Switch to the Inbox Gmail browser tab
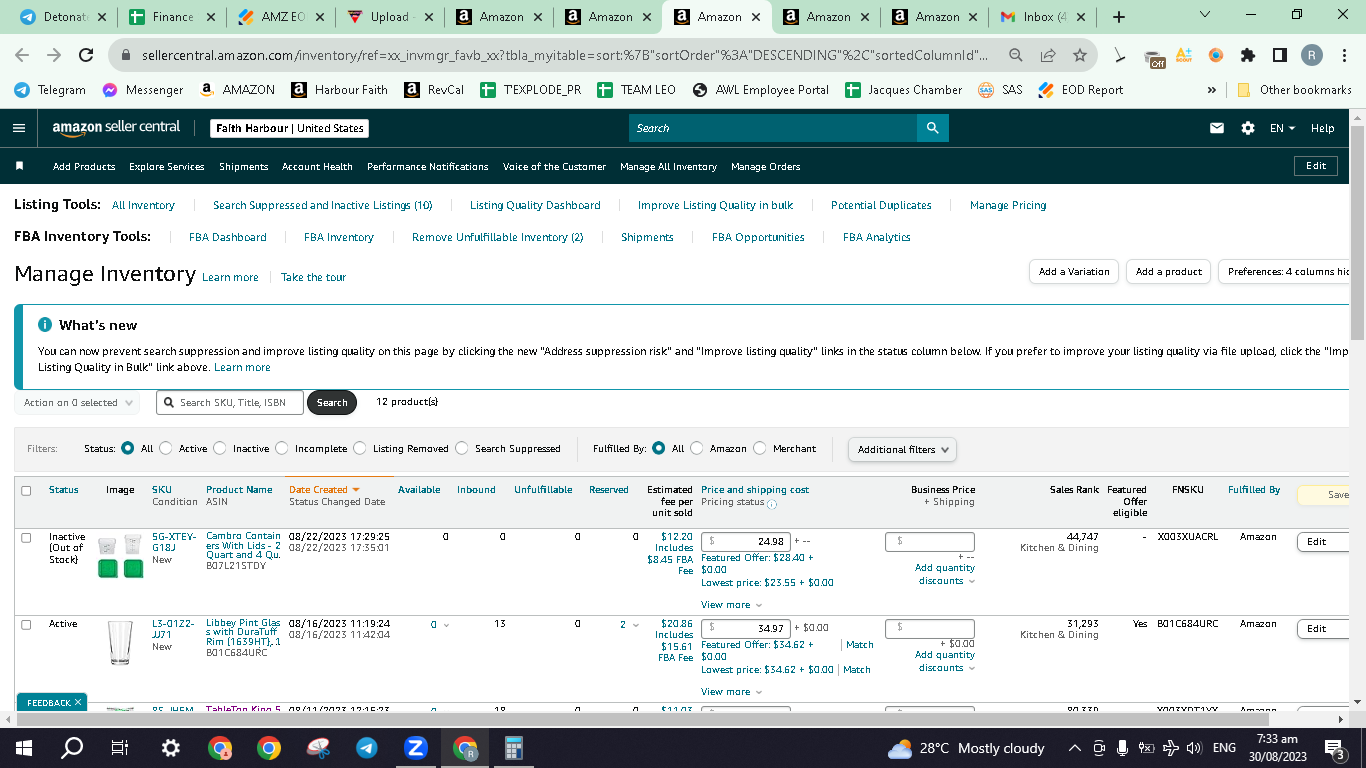Image resolution: width=1366 pixels, height=768 pixels. pyautogui.click(x=1042, y=17)
